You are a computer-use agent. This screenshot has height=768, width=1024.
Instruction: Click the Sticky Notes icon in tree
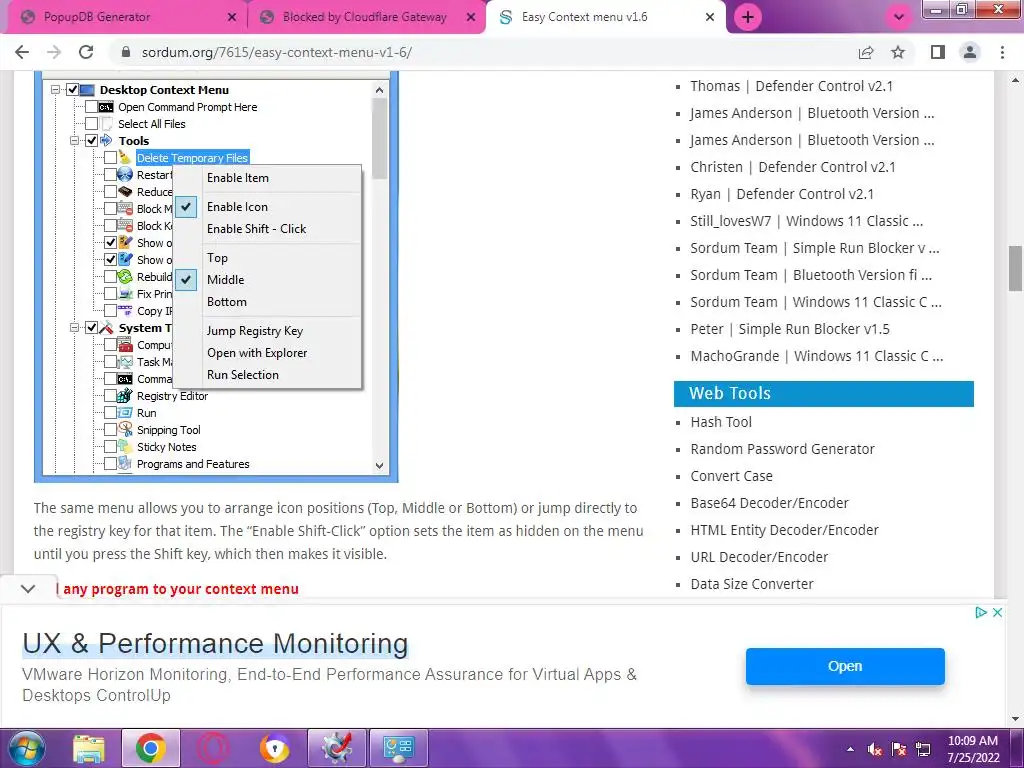click(125, 447)
